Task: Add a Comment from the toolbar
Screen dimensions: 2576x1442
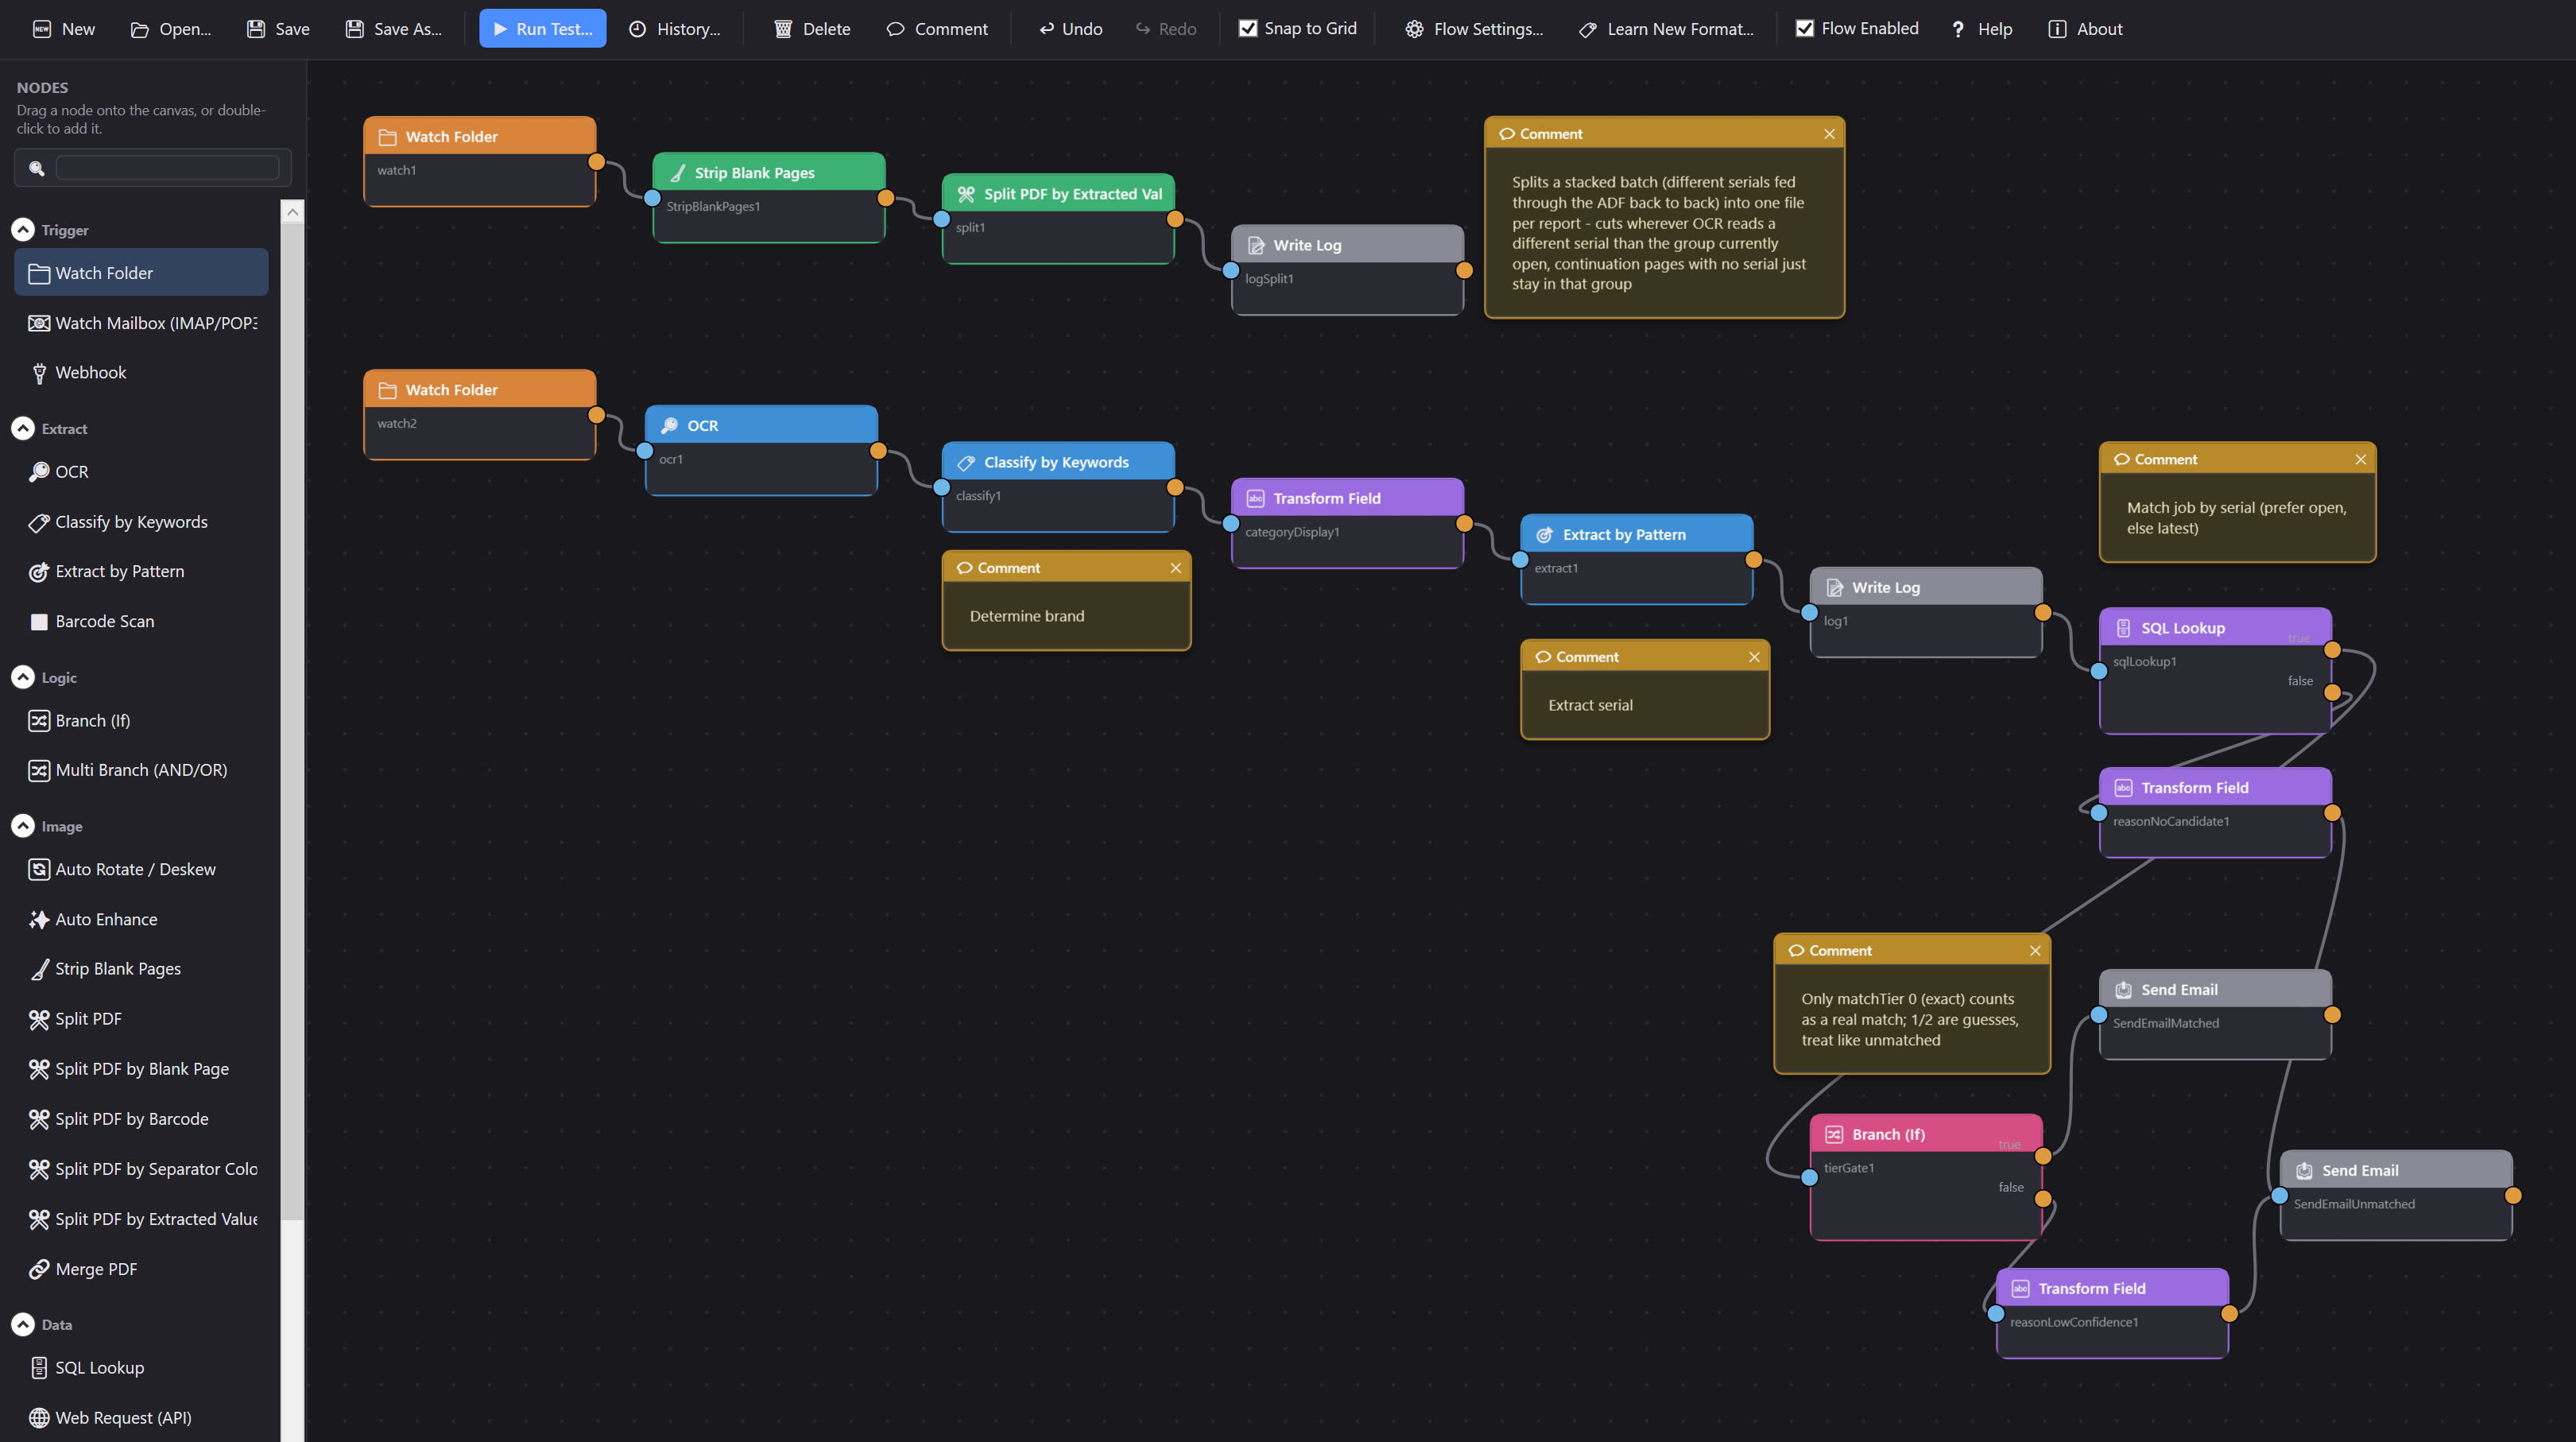Action: tap(937, 29)
